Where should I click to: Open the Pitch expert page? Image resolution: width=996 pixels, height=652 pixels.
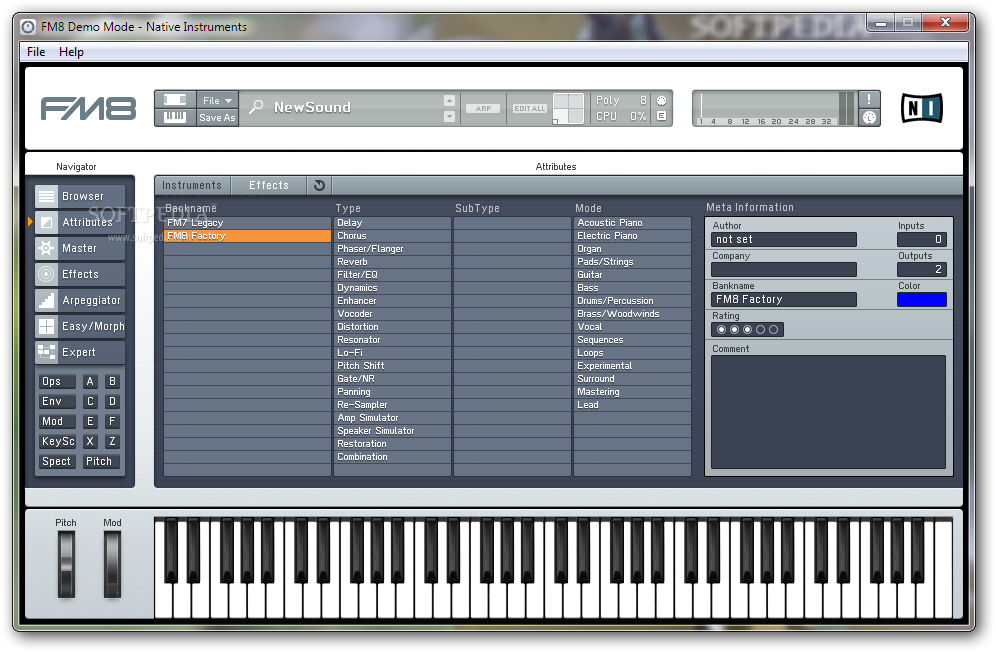[x=101, y=461]
